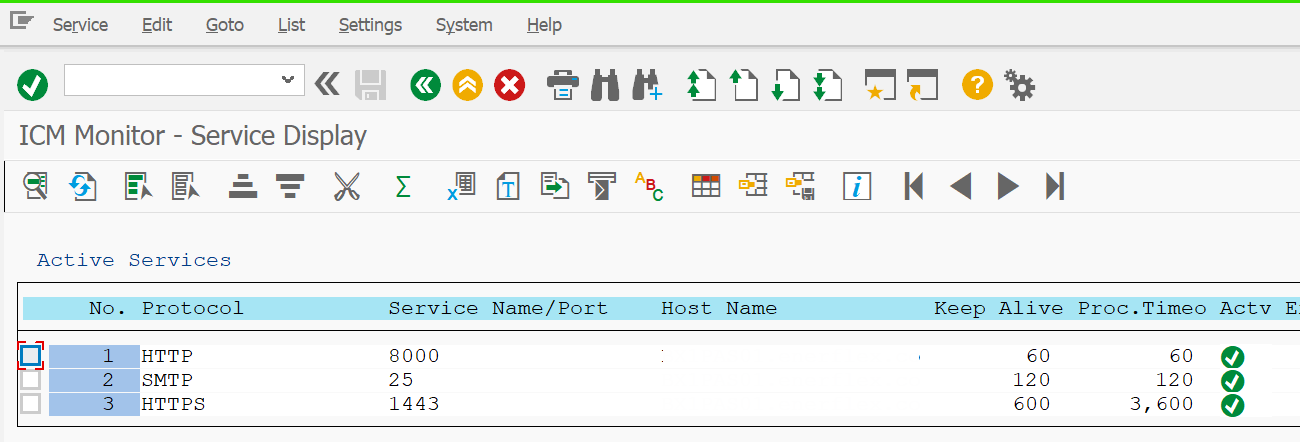The width and height of the screenshot is (1300, 442).
Task: Click the Refresh icon in the list toolbar
Action: click(82, 186)
